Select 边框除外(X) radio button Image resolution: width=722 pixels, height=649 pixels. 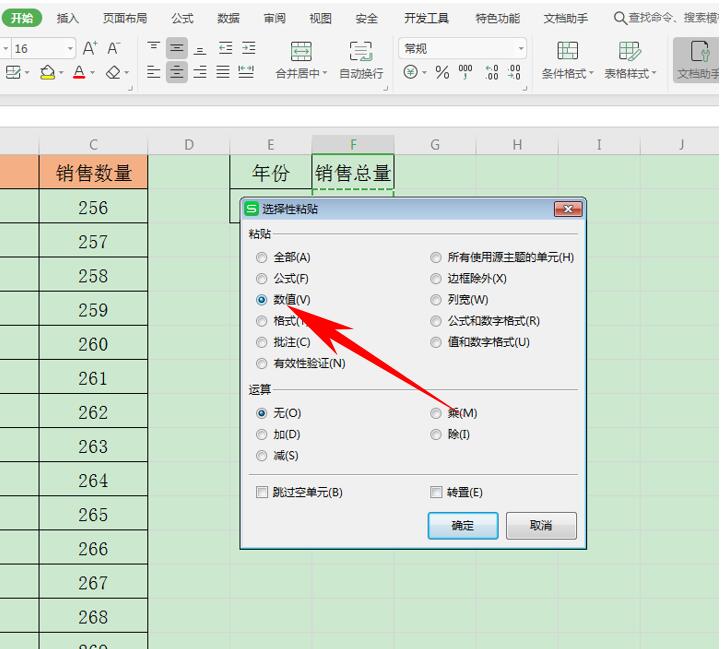[x=436, y=279]
